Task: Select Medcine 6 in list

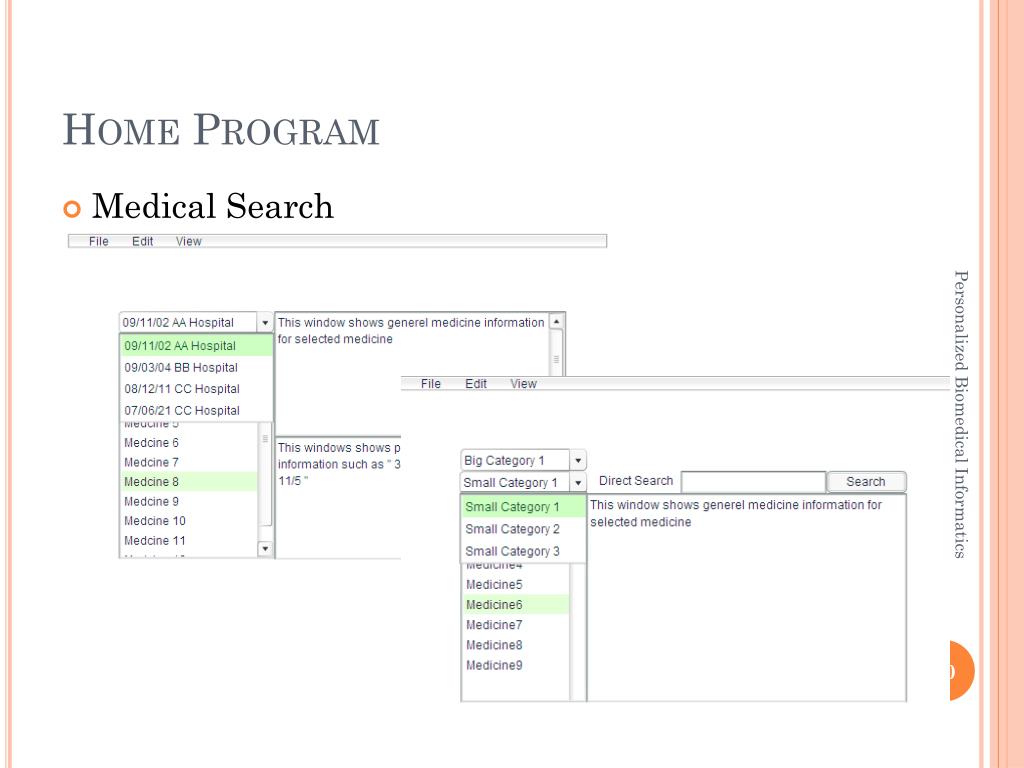Action: point(189,442)
